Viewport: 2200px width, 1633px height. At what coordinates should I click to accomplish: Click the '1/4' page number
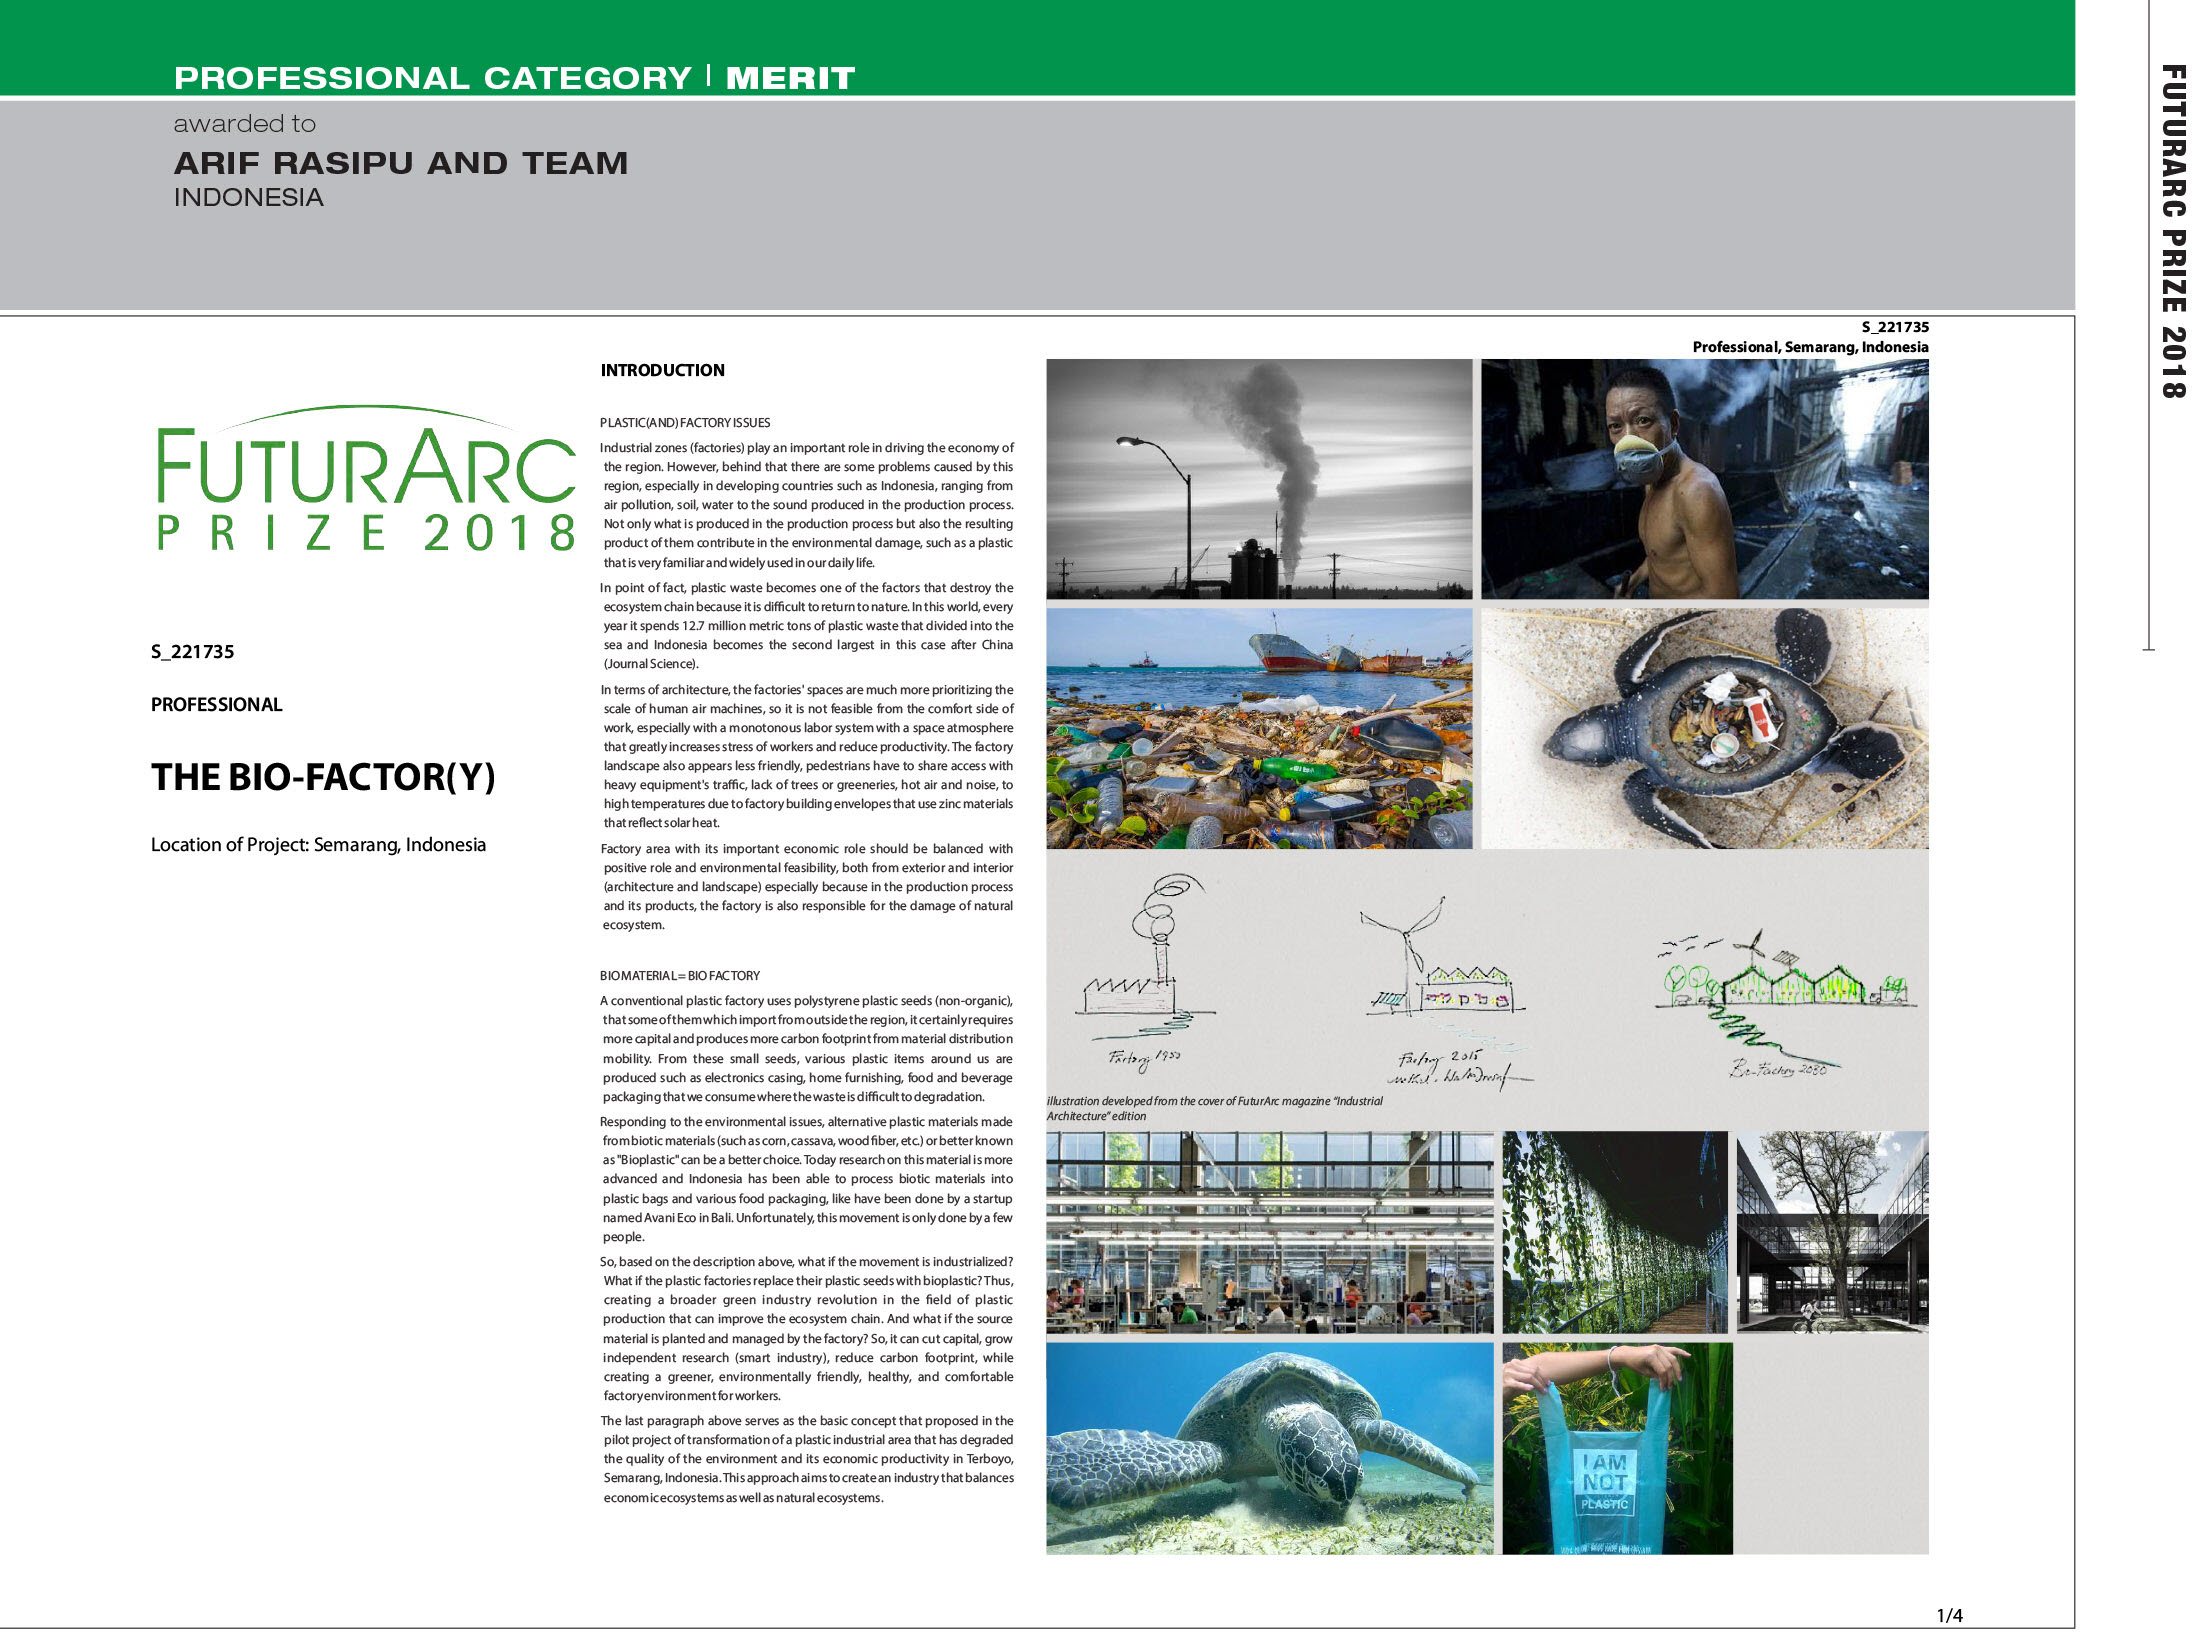tap(1949, 1615)
